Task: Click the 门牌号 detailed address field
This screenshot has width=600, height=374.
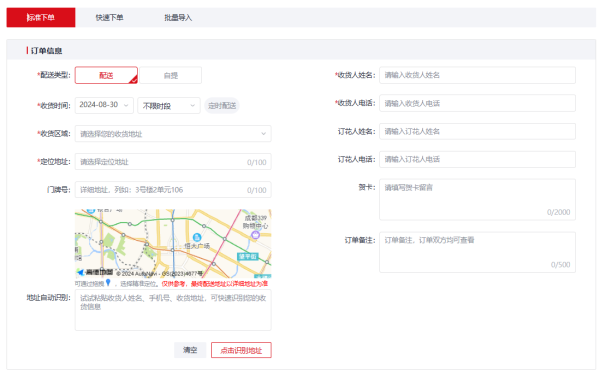Action: point(173,189)
